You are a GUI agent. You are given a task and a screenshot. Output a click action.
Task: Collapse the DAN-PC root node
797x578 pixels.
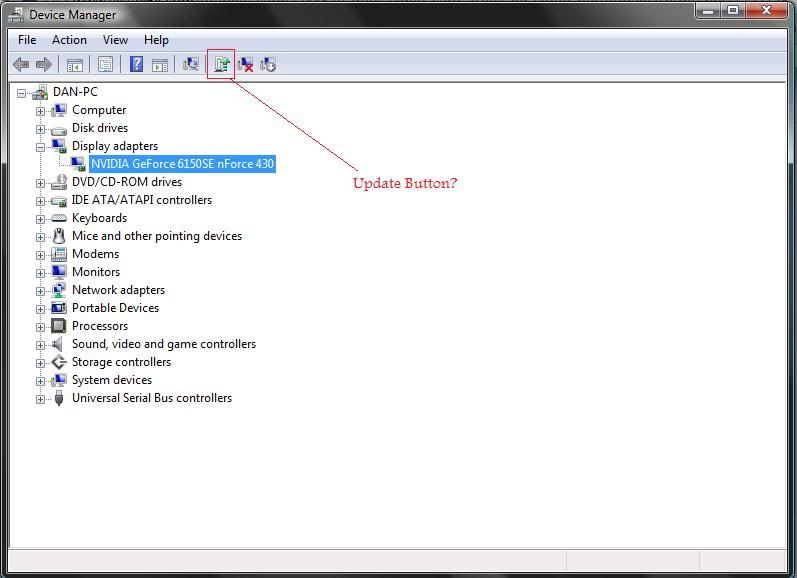pos(21,93)
